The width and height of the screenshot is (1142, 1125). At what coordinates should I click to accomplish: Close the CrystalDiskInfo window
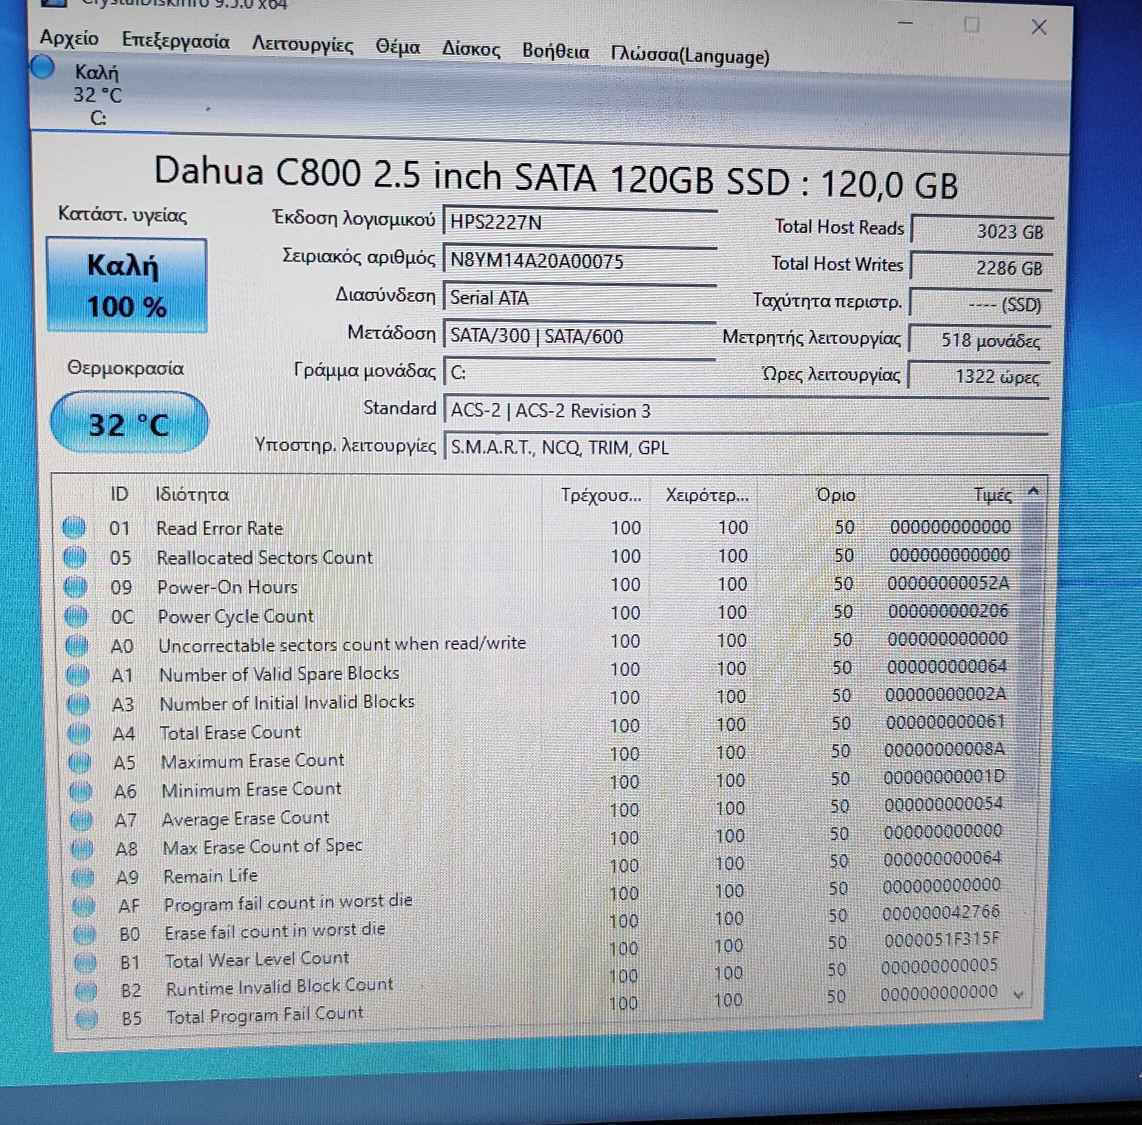(1039, 28)
